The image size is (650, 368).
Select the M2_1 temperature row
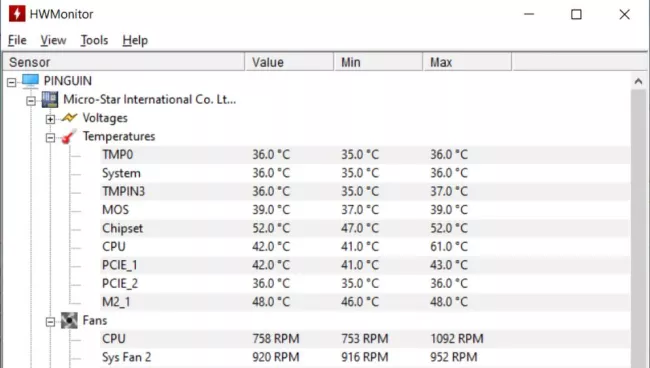[x=365, y=302]
